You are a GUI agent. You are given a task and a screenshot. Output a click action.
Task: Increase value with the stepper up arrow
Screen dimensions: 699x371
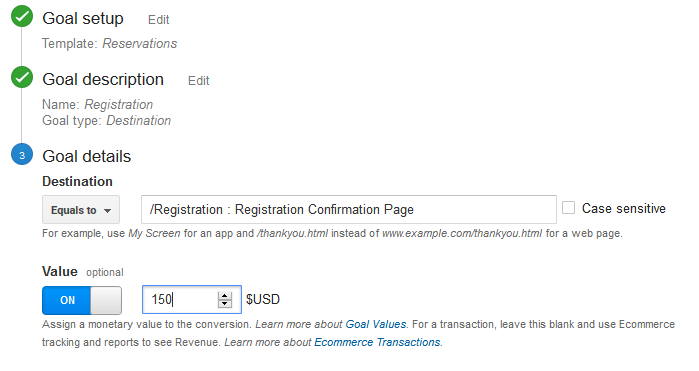[225, 296]
